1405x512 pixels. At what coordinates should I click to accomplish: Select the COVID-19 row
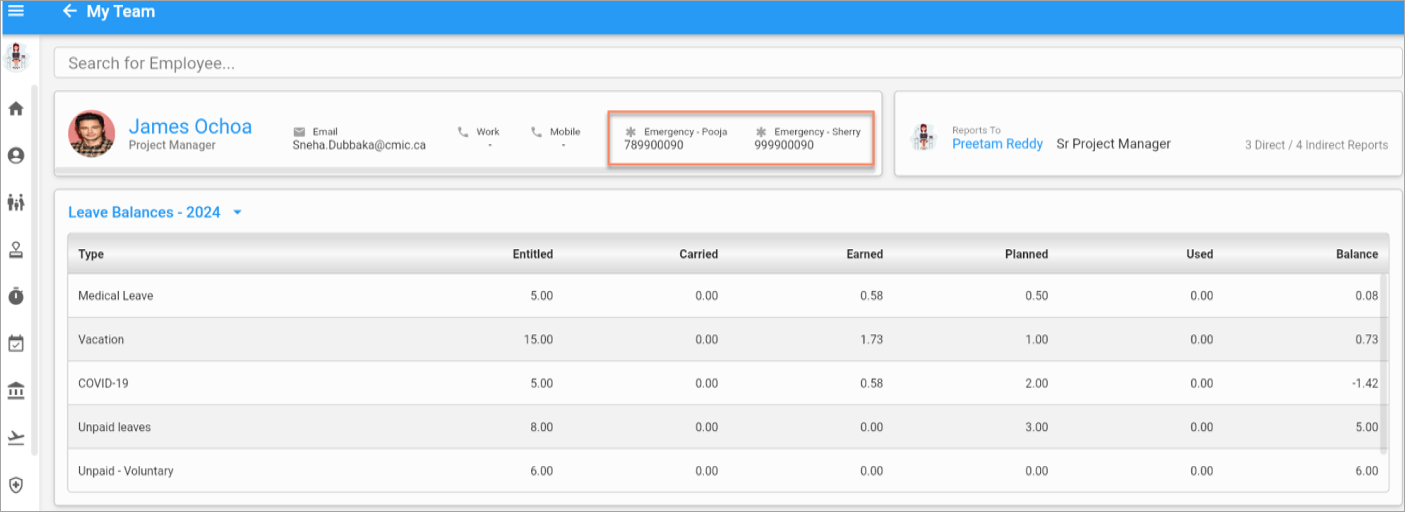(728, 383)
